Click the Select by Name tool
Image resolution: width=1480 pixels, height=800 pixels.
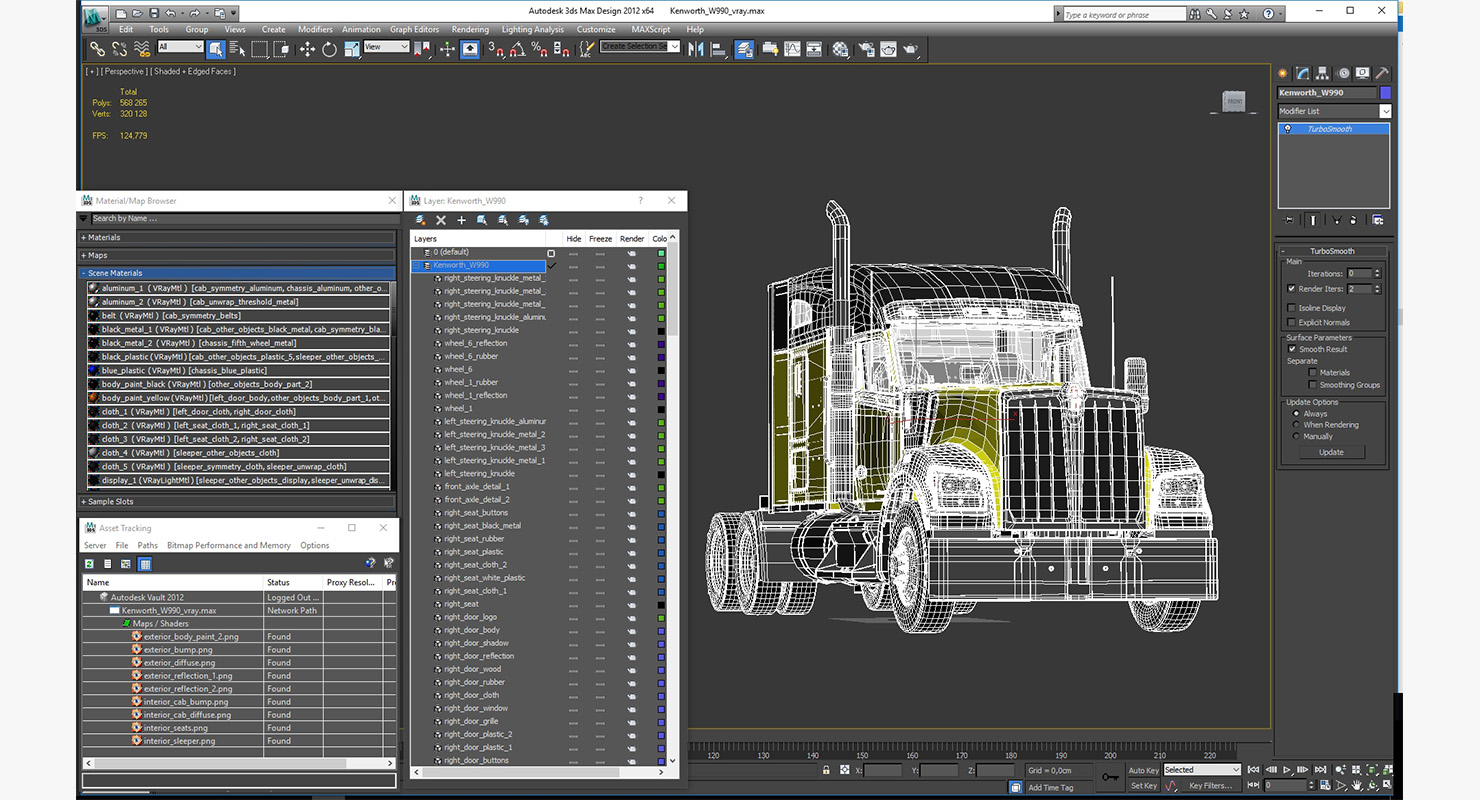(x=237, y=49)
